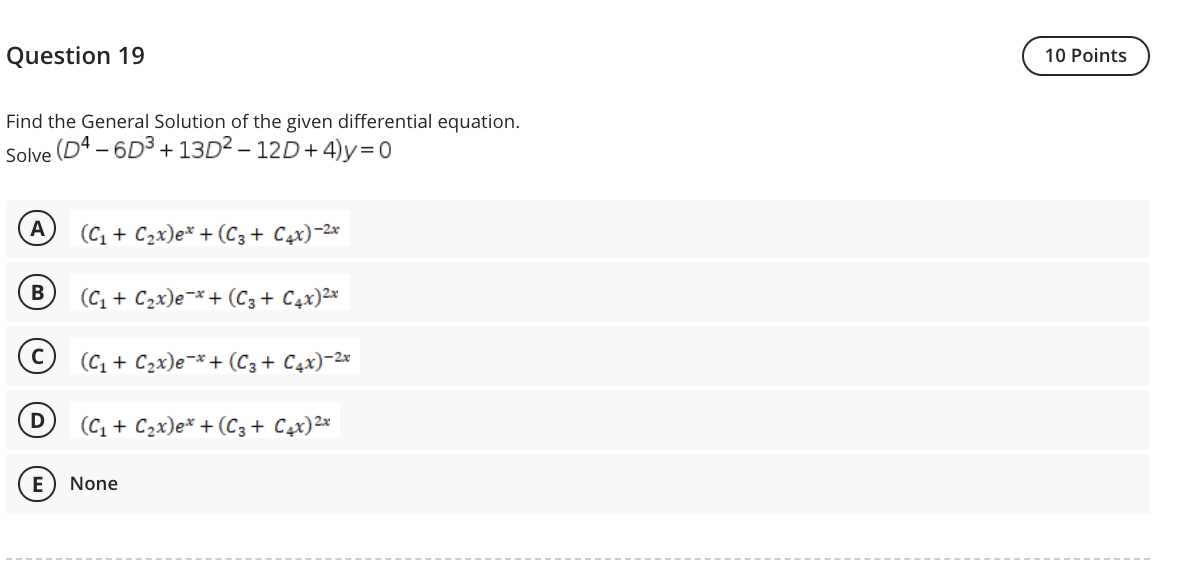Click the formula text of option A
Screen dimensions: 1186x576
coord(210,229)
